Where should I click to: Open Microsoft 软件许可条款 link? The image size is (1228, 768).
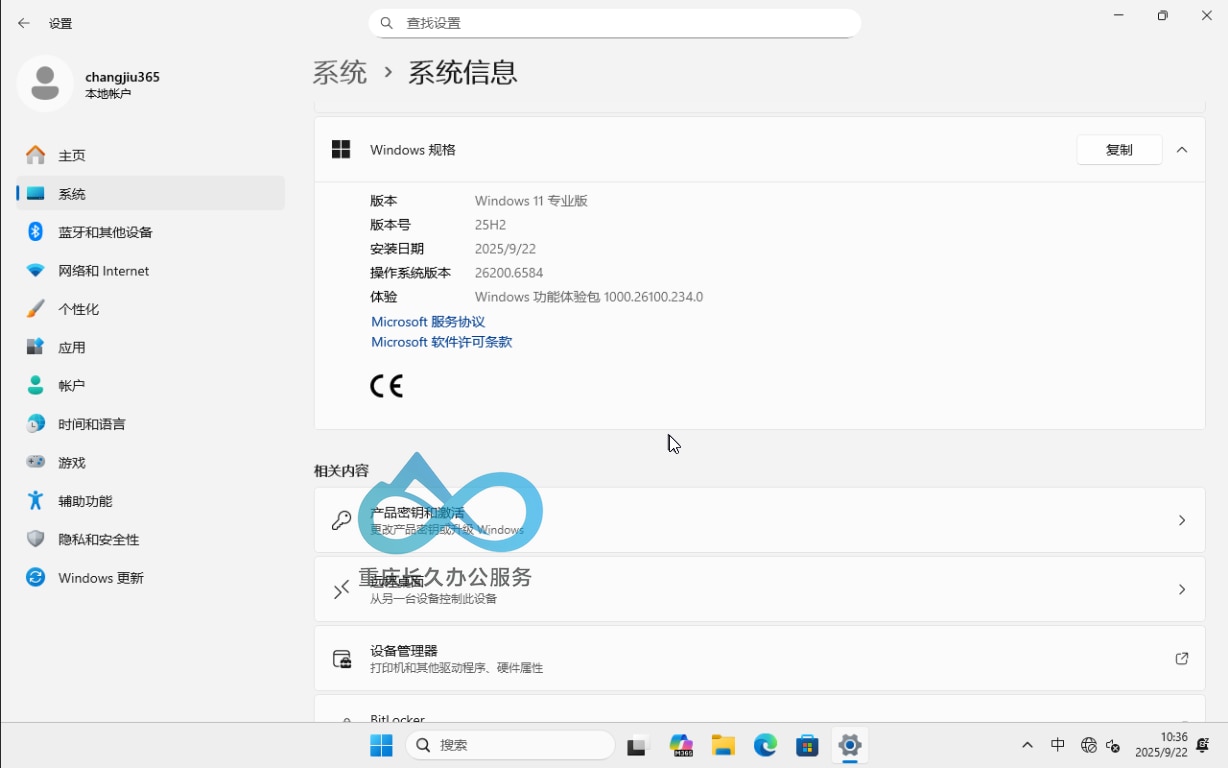(x=441, y=342)
